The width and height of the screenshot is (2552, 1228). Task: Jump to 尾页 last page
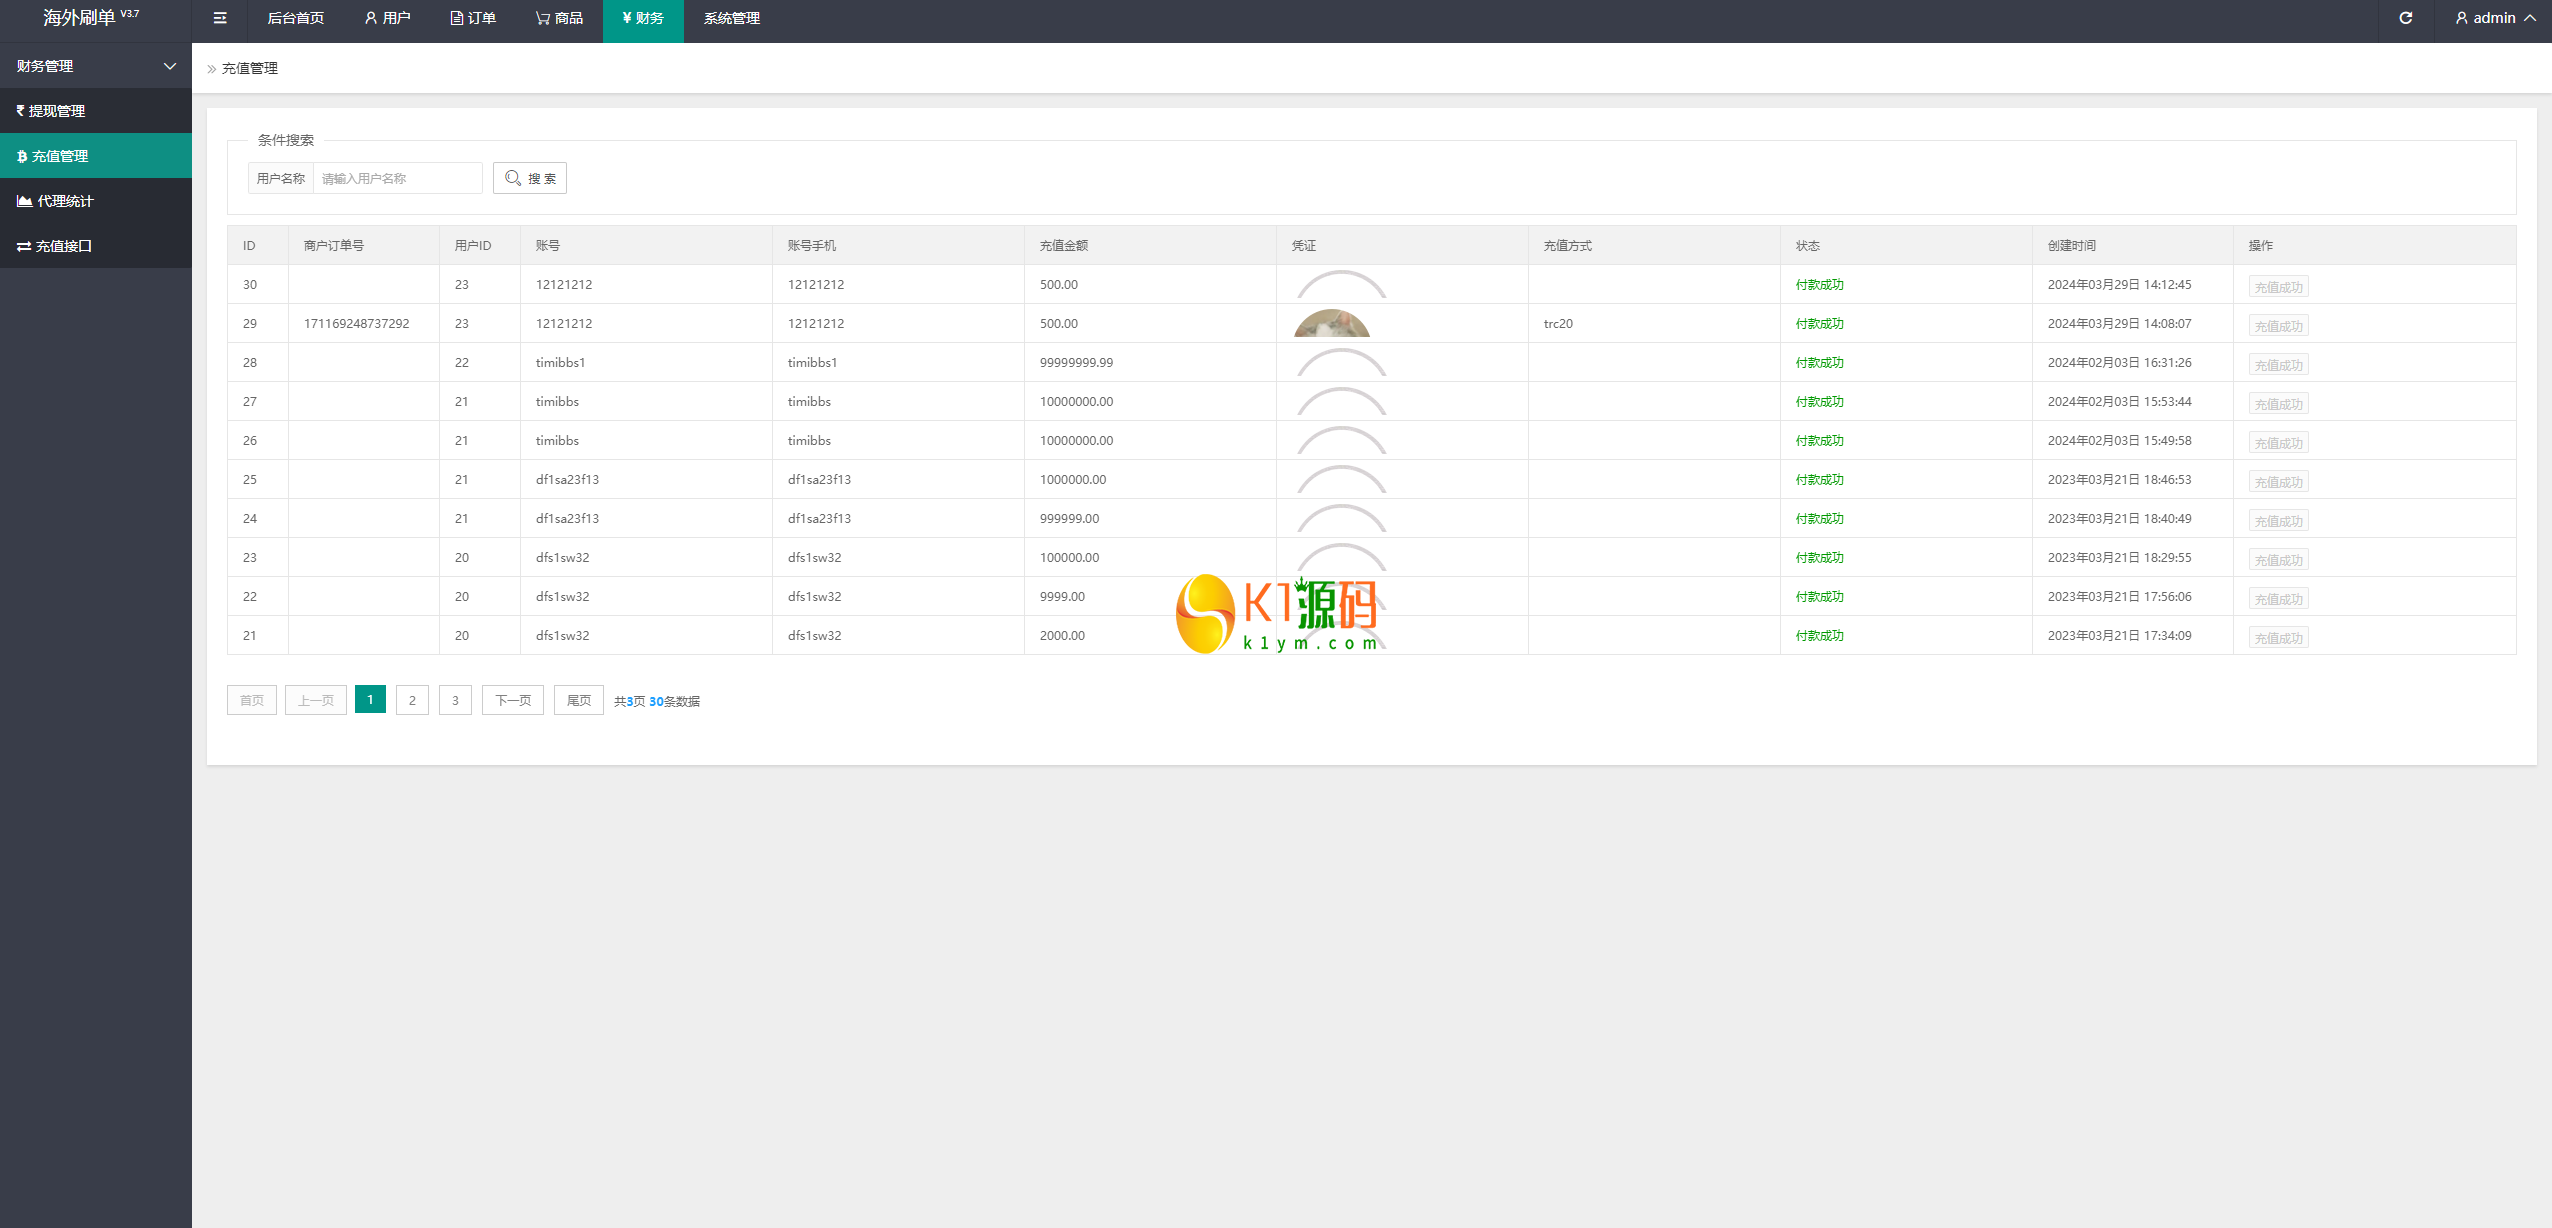pos(578,700)
